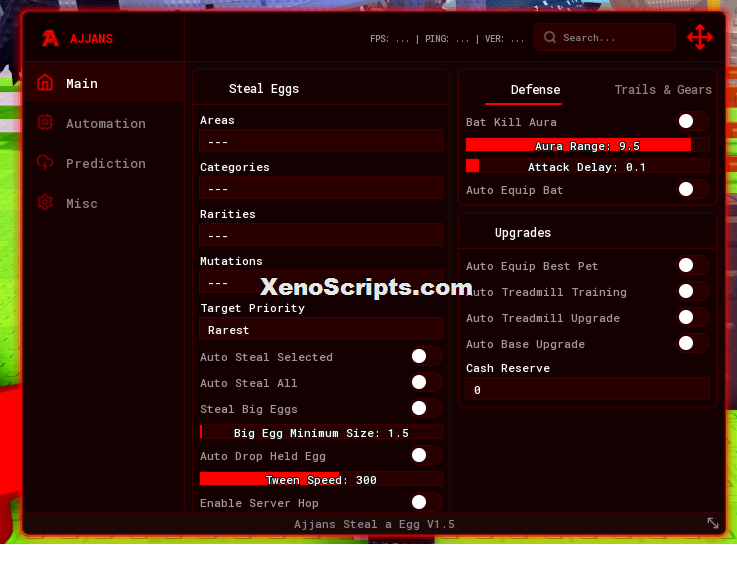Click the red move-arrows icon

tap(700, 37)
